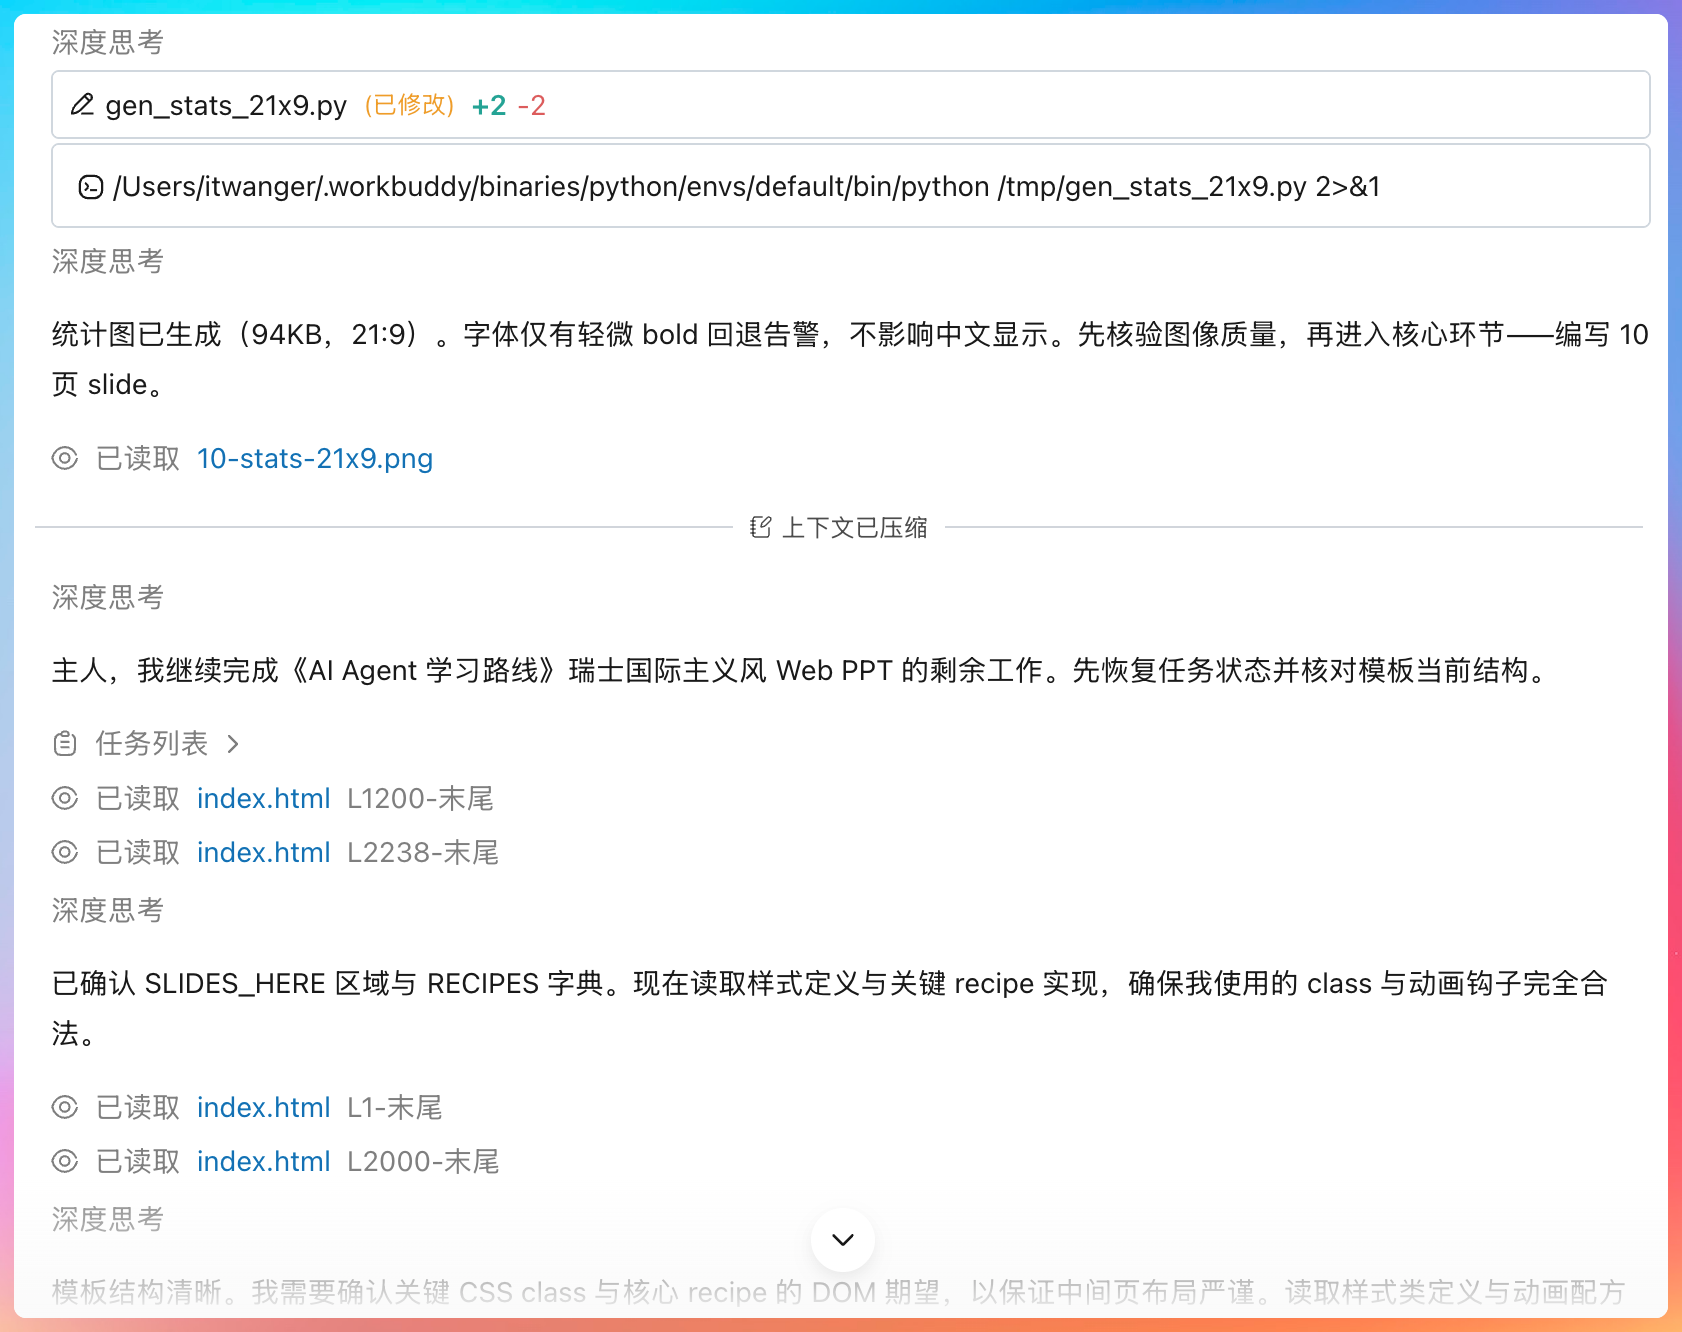Click the +2 added lines count

point(489,106)
